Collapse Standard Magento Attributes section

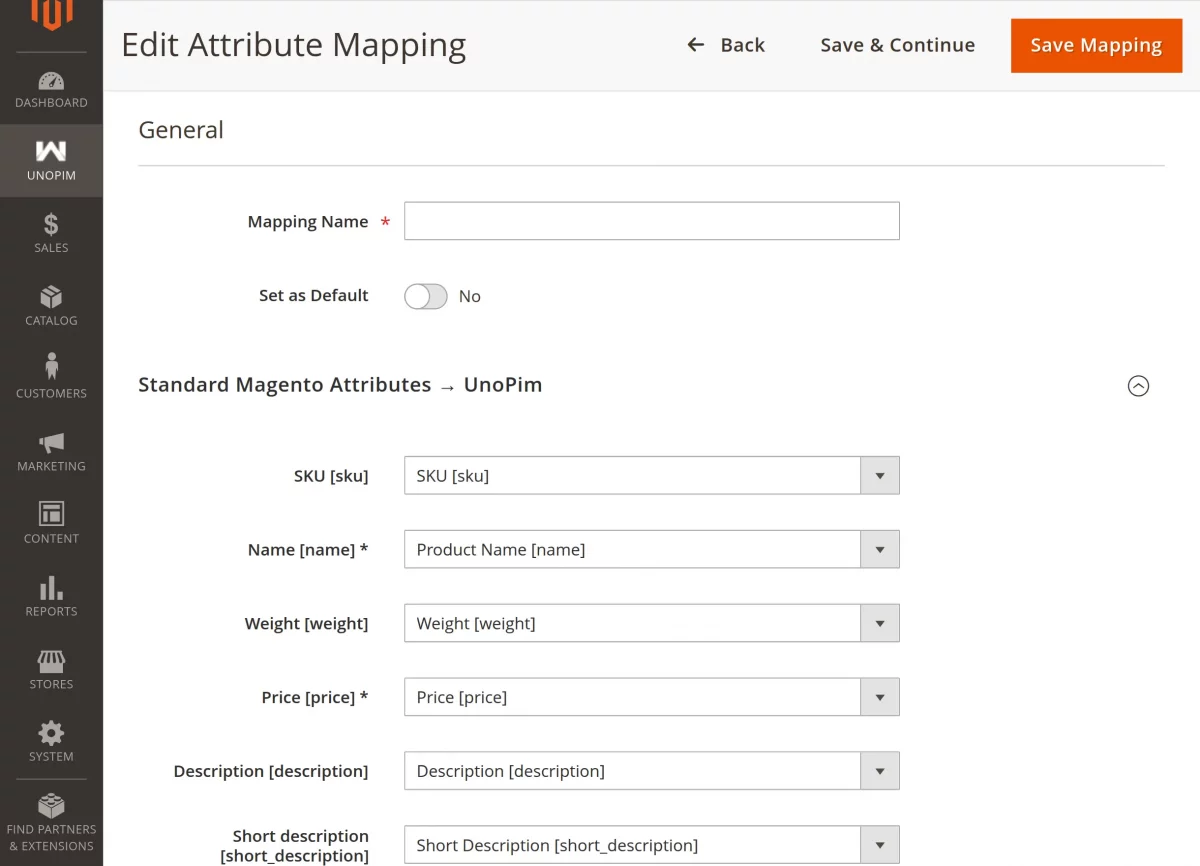tap(1138, 386)
